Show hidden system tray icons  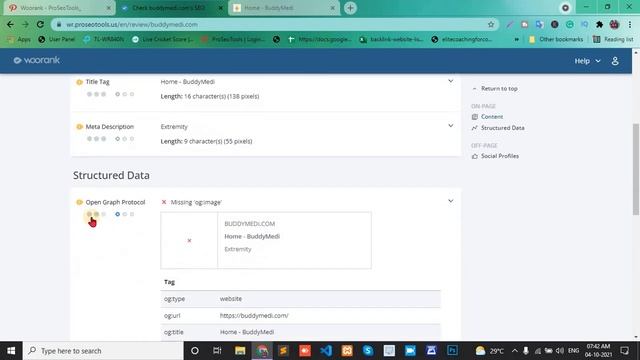tap(514, 351)
